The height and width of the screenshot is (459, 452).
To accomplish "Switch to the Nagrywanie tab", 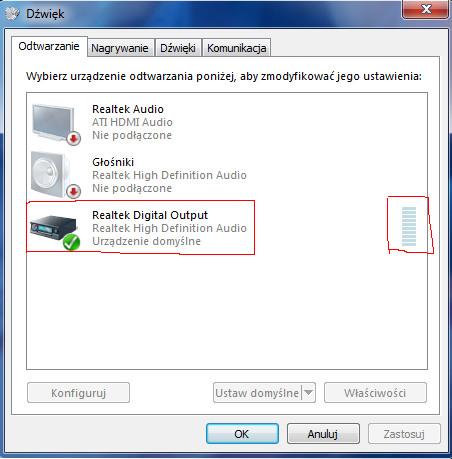I will tap(120, 48).
